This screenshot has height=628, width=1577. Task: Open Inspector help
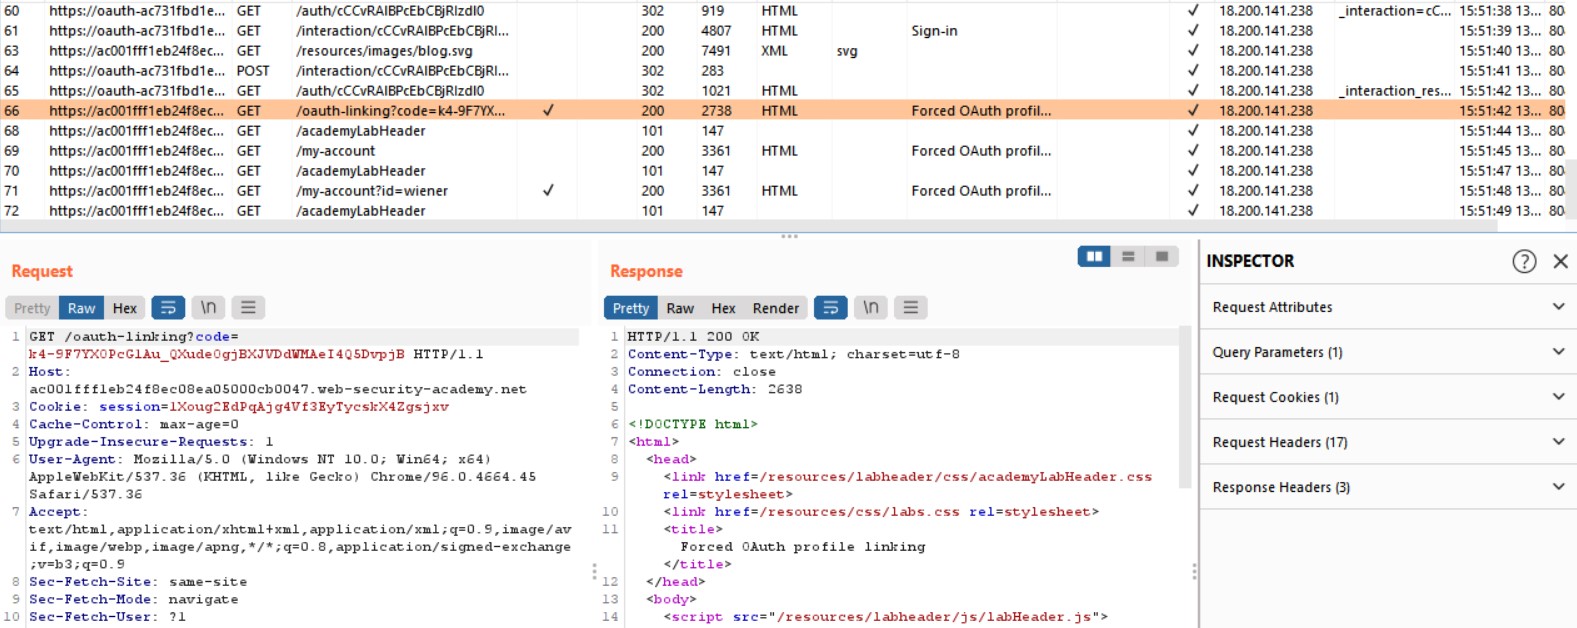[x=1524, y=261]
